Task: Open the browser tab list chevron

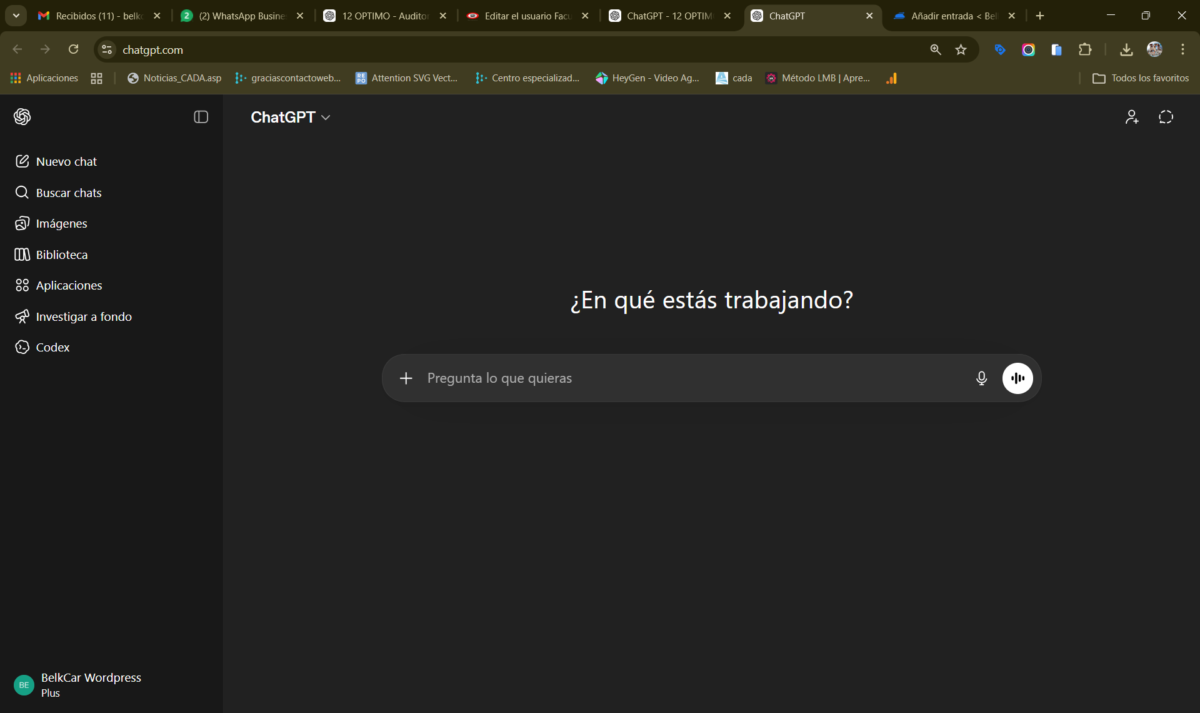Action: tap(14, 15)
